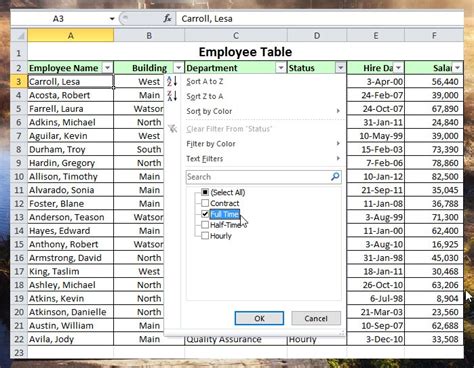Viewport: 474px width, 368px height.
Task: Click cell Allison, Timothy
Action: 71,176
